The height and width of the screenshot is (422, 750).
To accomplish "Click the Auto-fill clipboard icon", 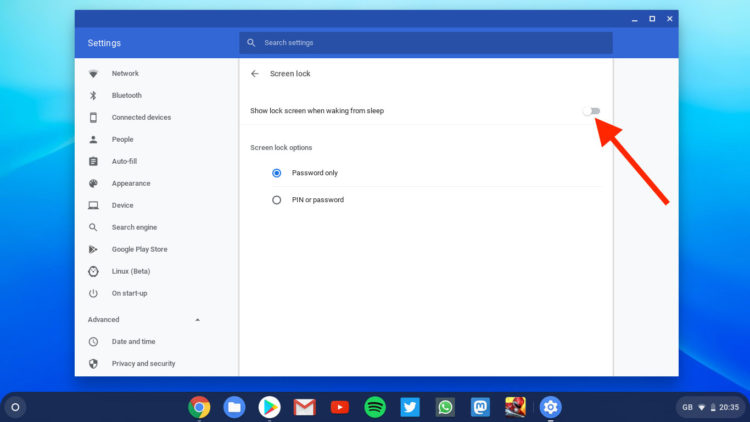I will tap(93, 161).
